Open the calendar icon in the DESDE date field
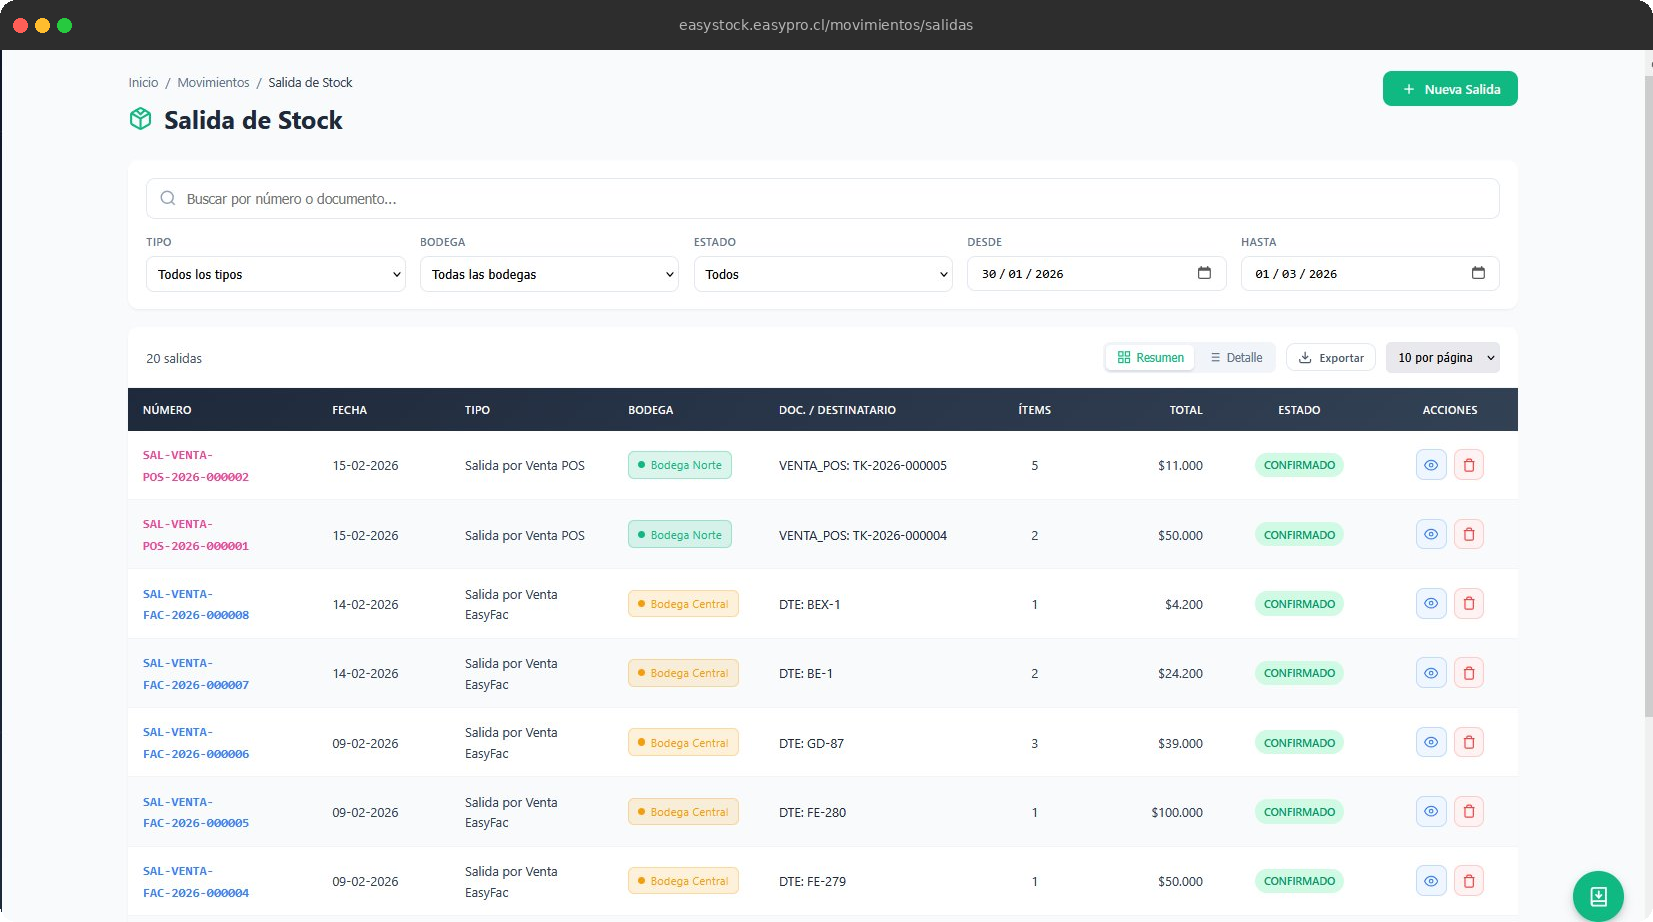This screenshot has width=1653, height=922. [x=1205, y=273]
